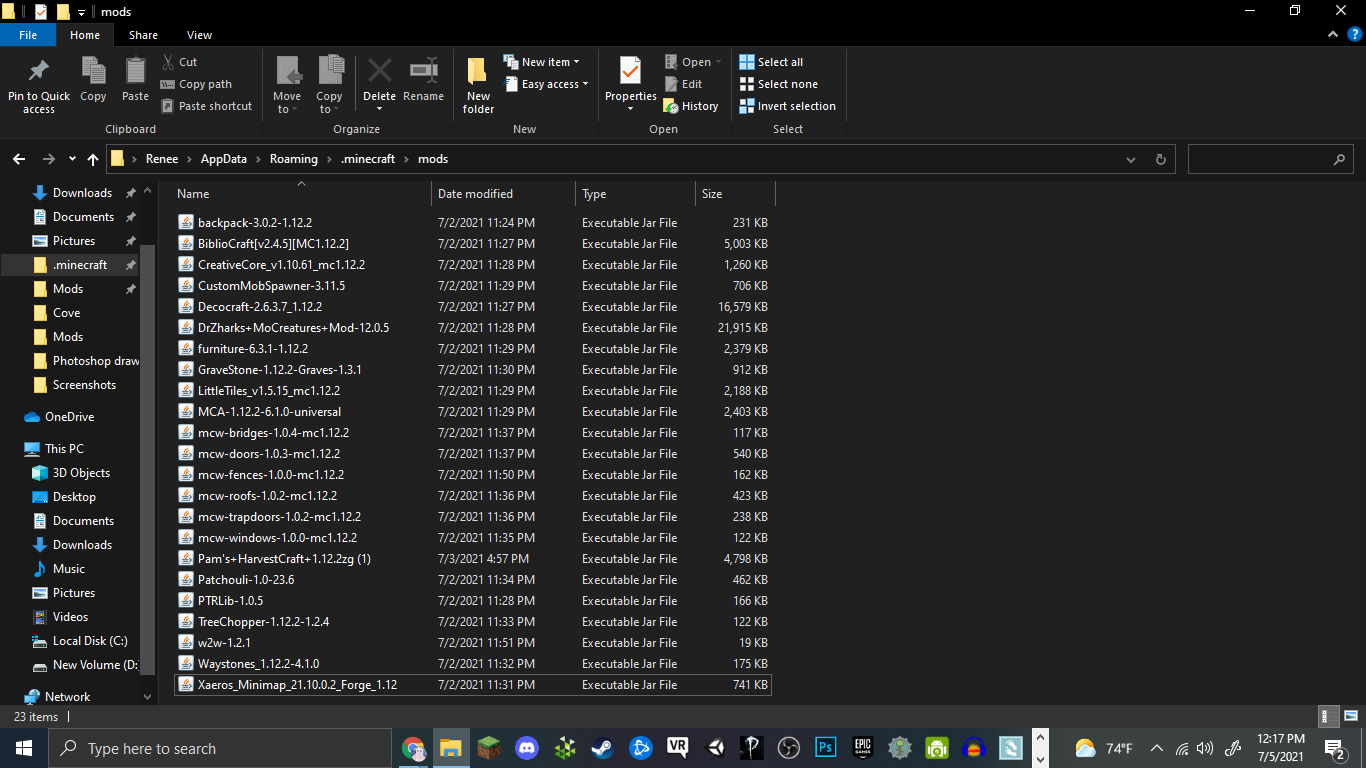
Task: Open the Recent locations dropdown arrow
Action: 72,159
